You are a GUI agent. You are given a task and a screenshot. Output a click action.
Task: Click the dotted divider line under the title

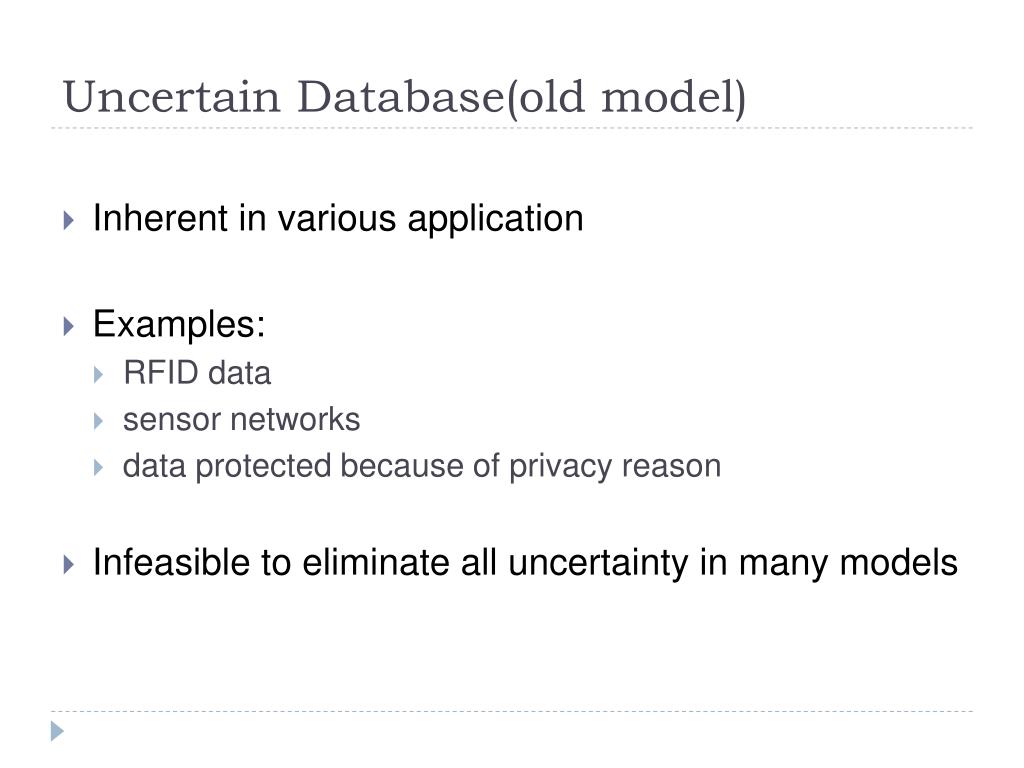[x=512, y=128]
